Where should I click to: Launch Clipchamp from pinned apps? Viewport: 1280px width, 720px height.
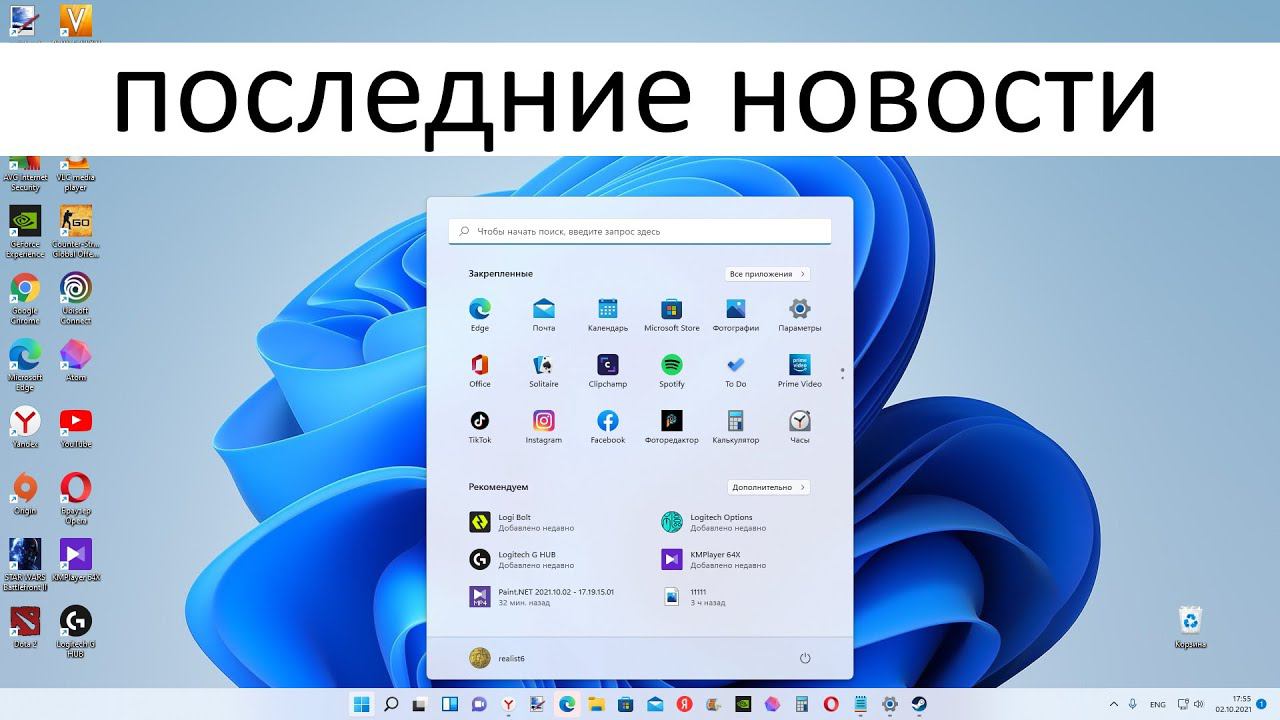coord(608,370)
